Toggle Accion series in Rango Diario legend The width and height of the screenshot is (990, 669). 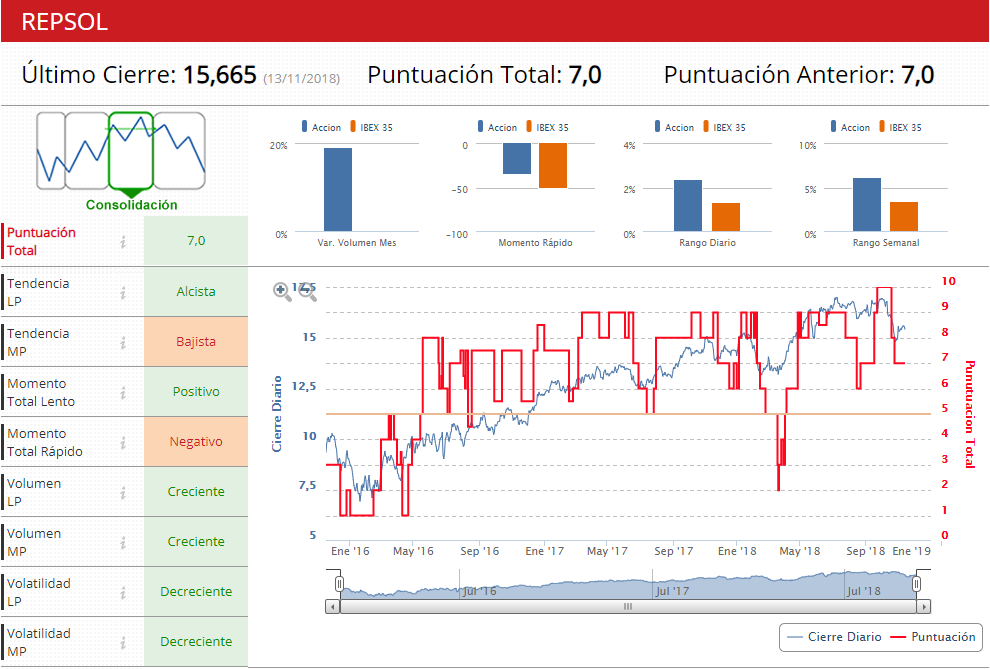click(674, 127)
